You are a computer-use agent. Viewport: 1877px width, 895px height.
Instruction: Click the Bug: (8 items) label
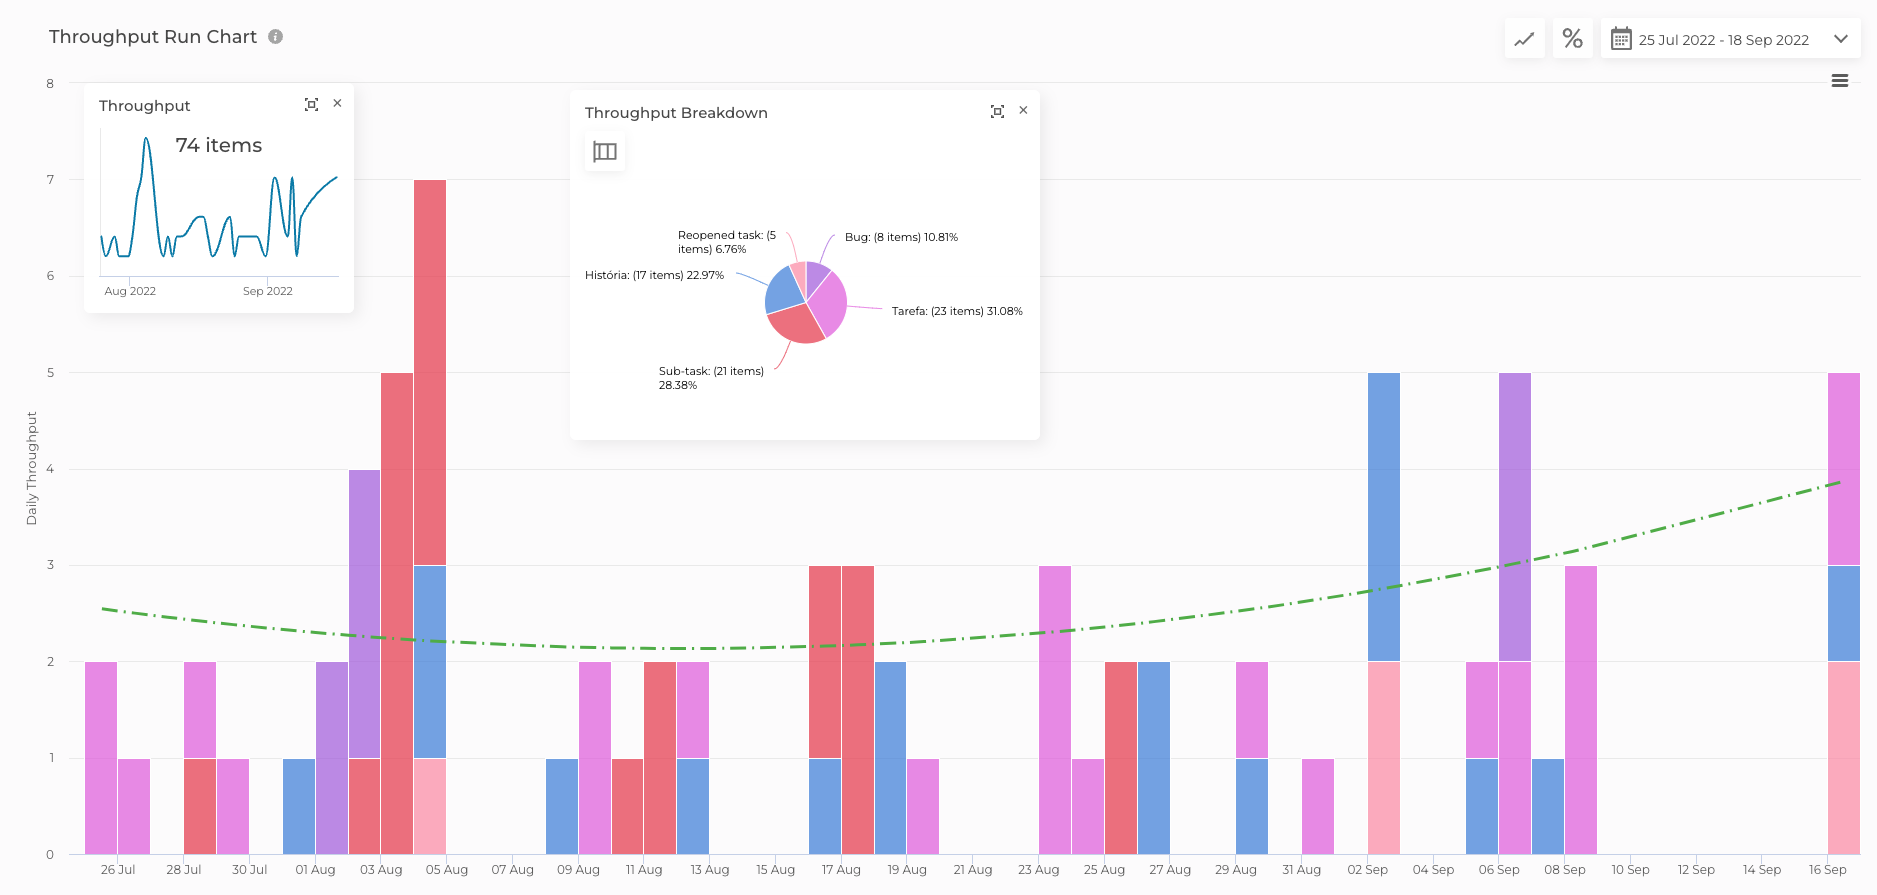pyautogui.click(x=900, y=238)
